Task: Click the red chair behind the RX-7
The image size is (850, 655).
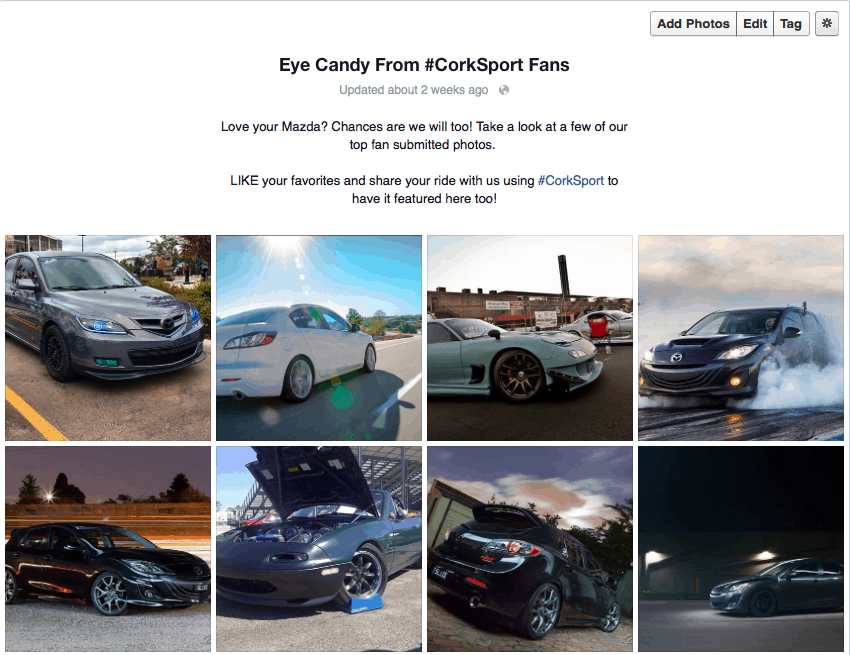Action: tap(597, 327)
